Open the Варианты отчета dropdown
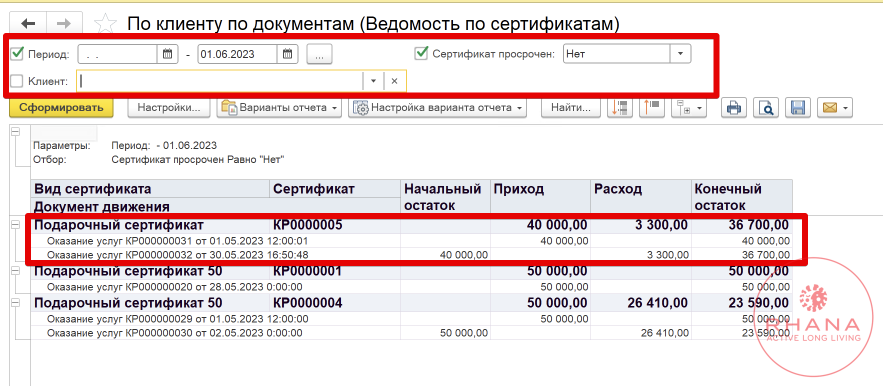 pos(279,108)
